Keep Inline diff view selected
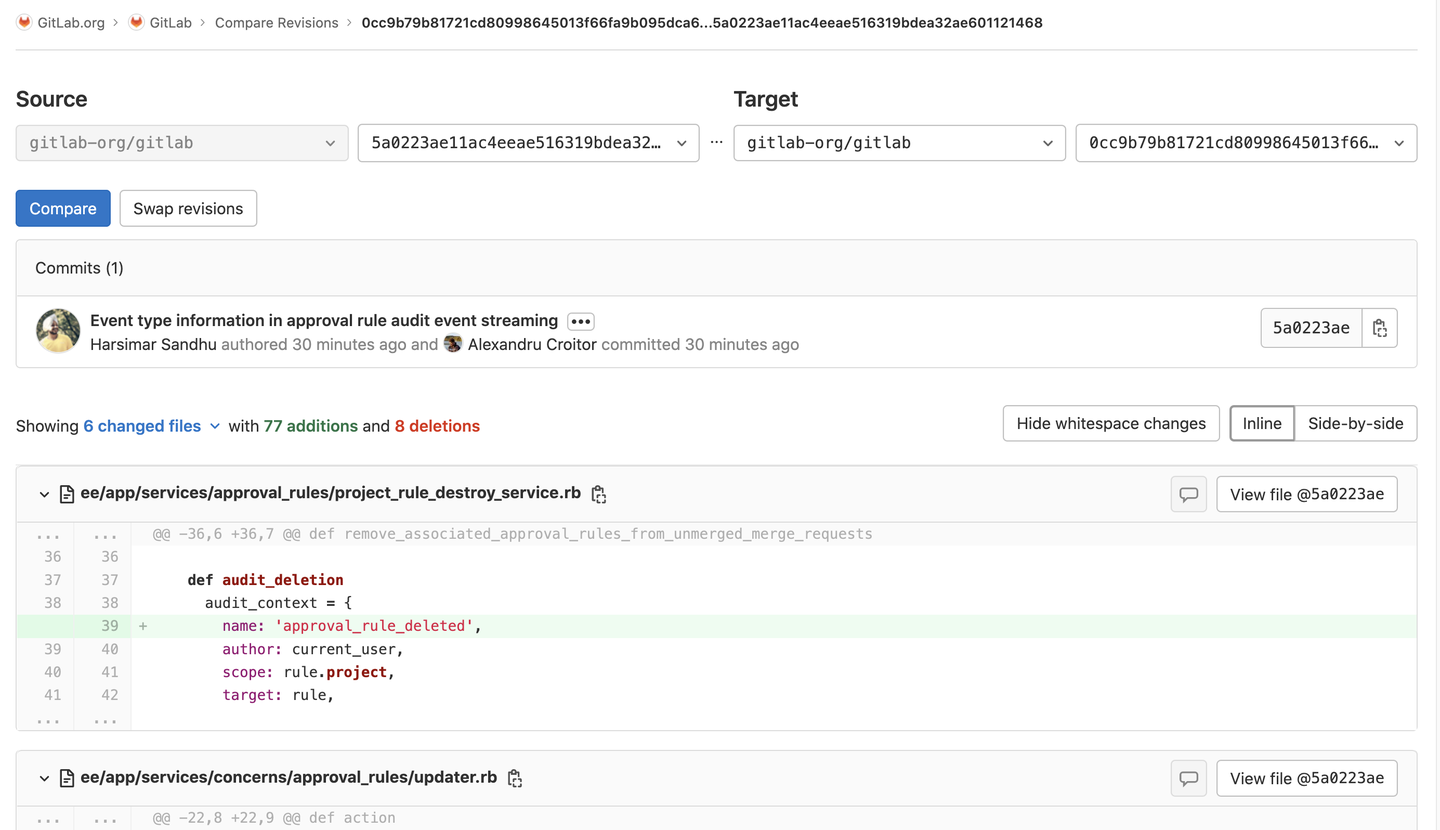This screenshot has width=1440, height=830. (x=1261, y=423)
